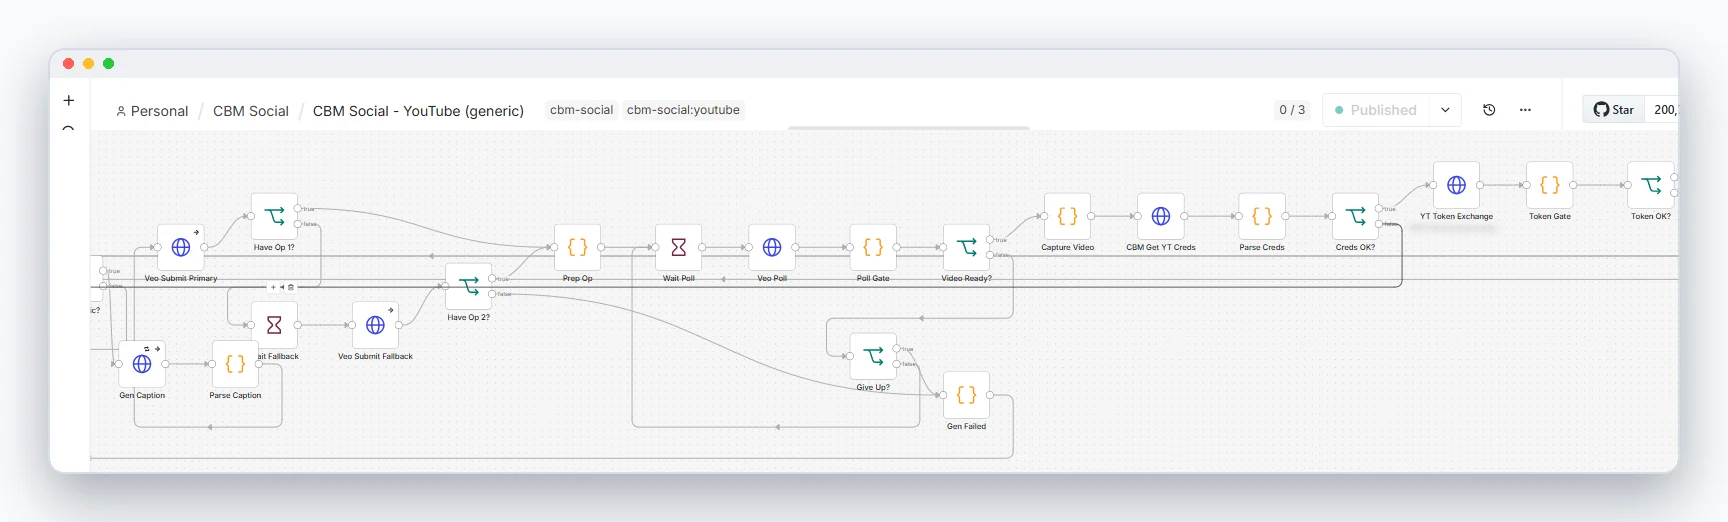Image resolution: width=1728 pixels, height=522 pixels.
Task: Open the CBM Social folder breadcrumb
Action: (x=251, y=111)
